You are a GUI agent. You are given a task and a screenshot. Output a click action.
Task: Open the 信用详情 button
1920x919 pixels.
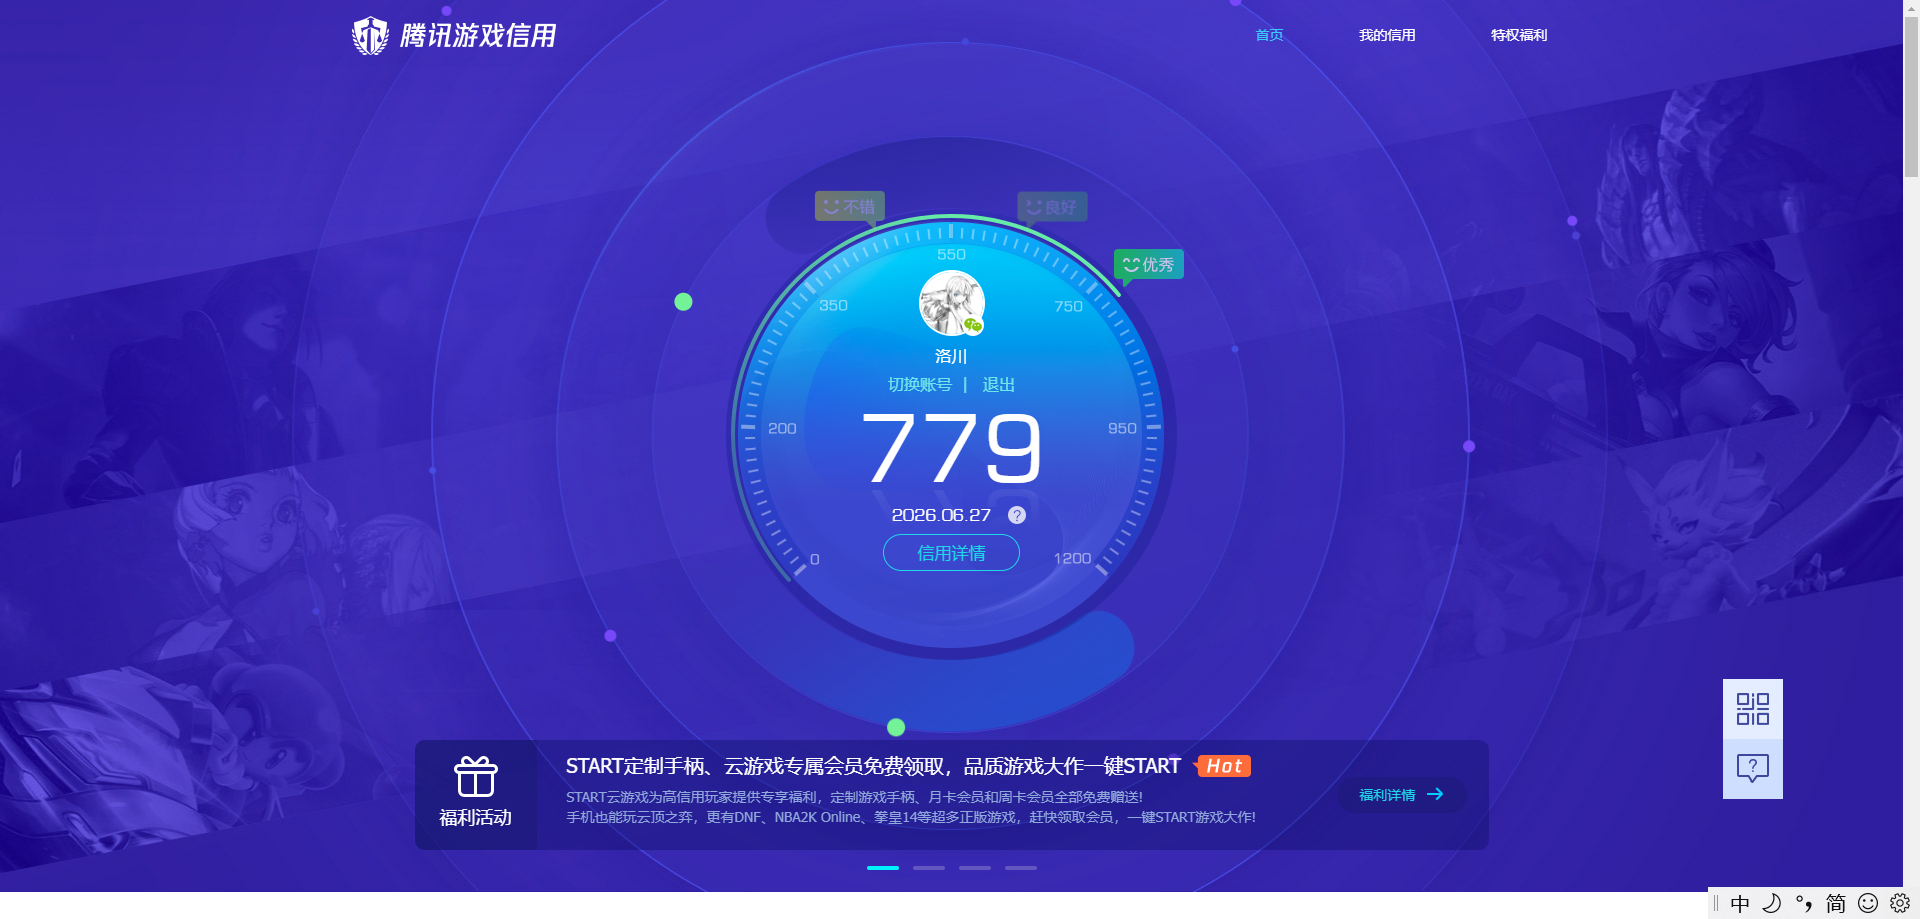pos(951,553)
